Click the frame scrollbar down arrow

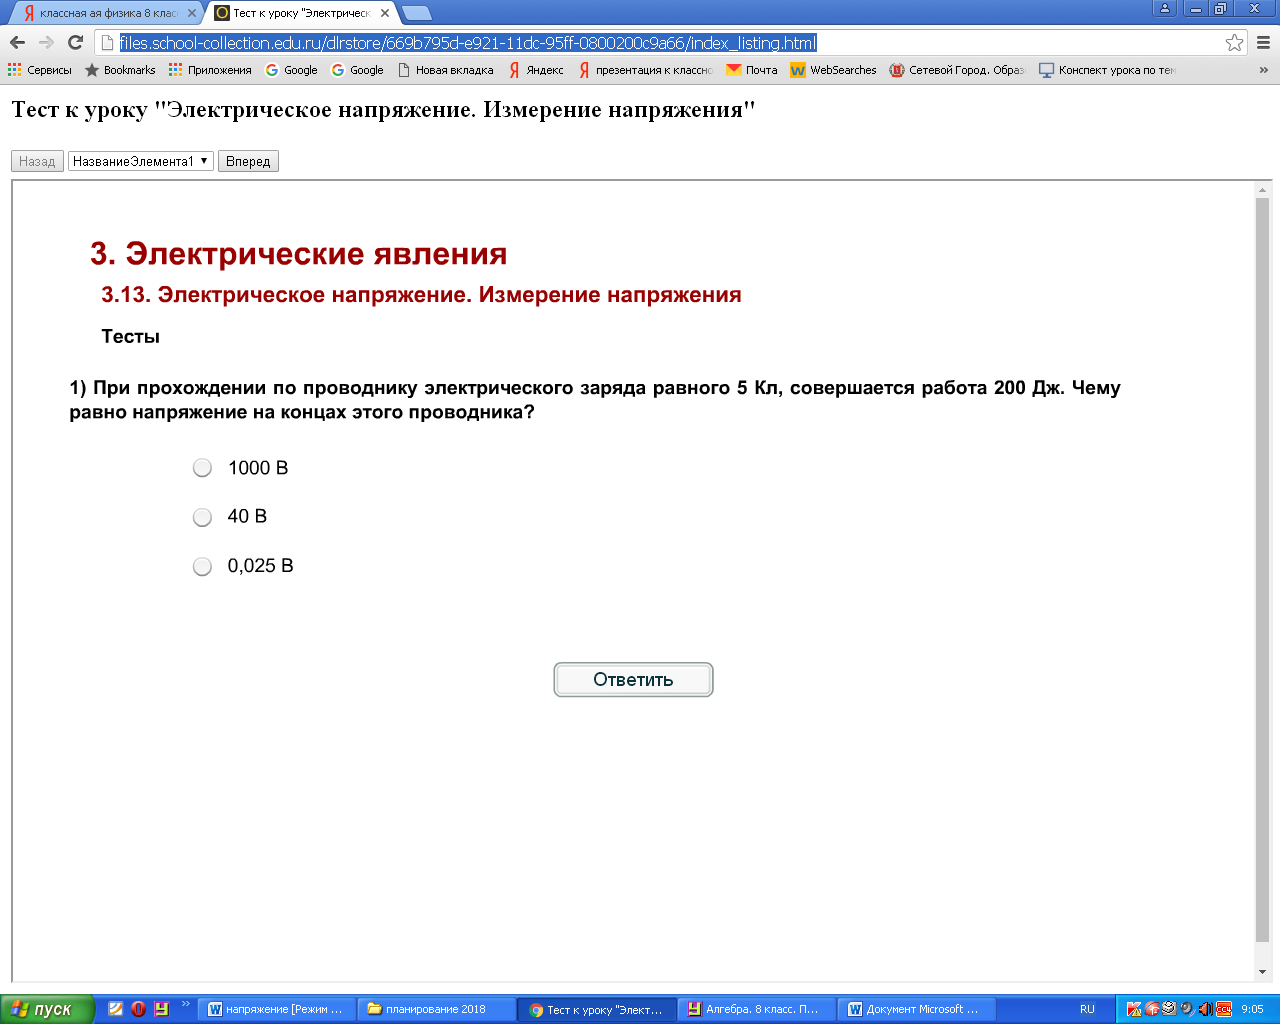point(1262,972)
